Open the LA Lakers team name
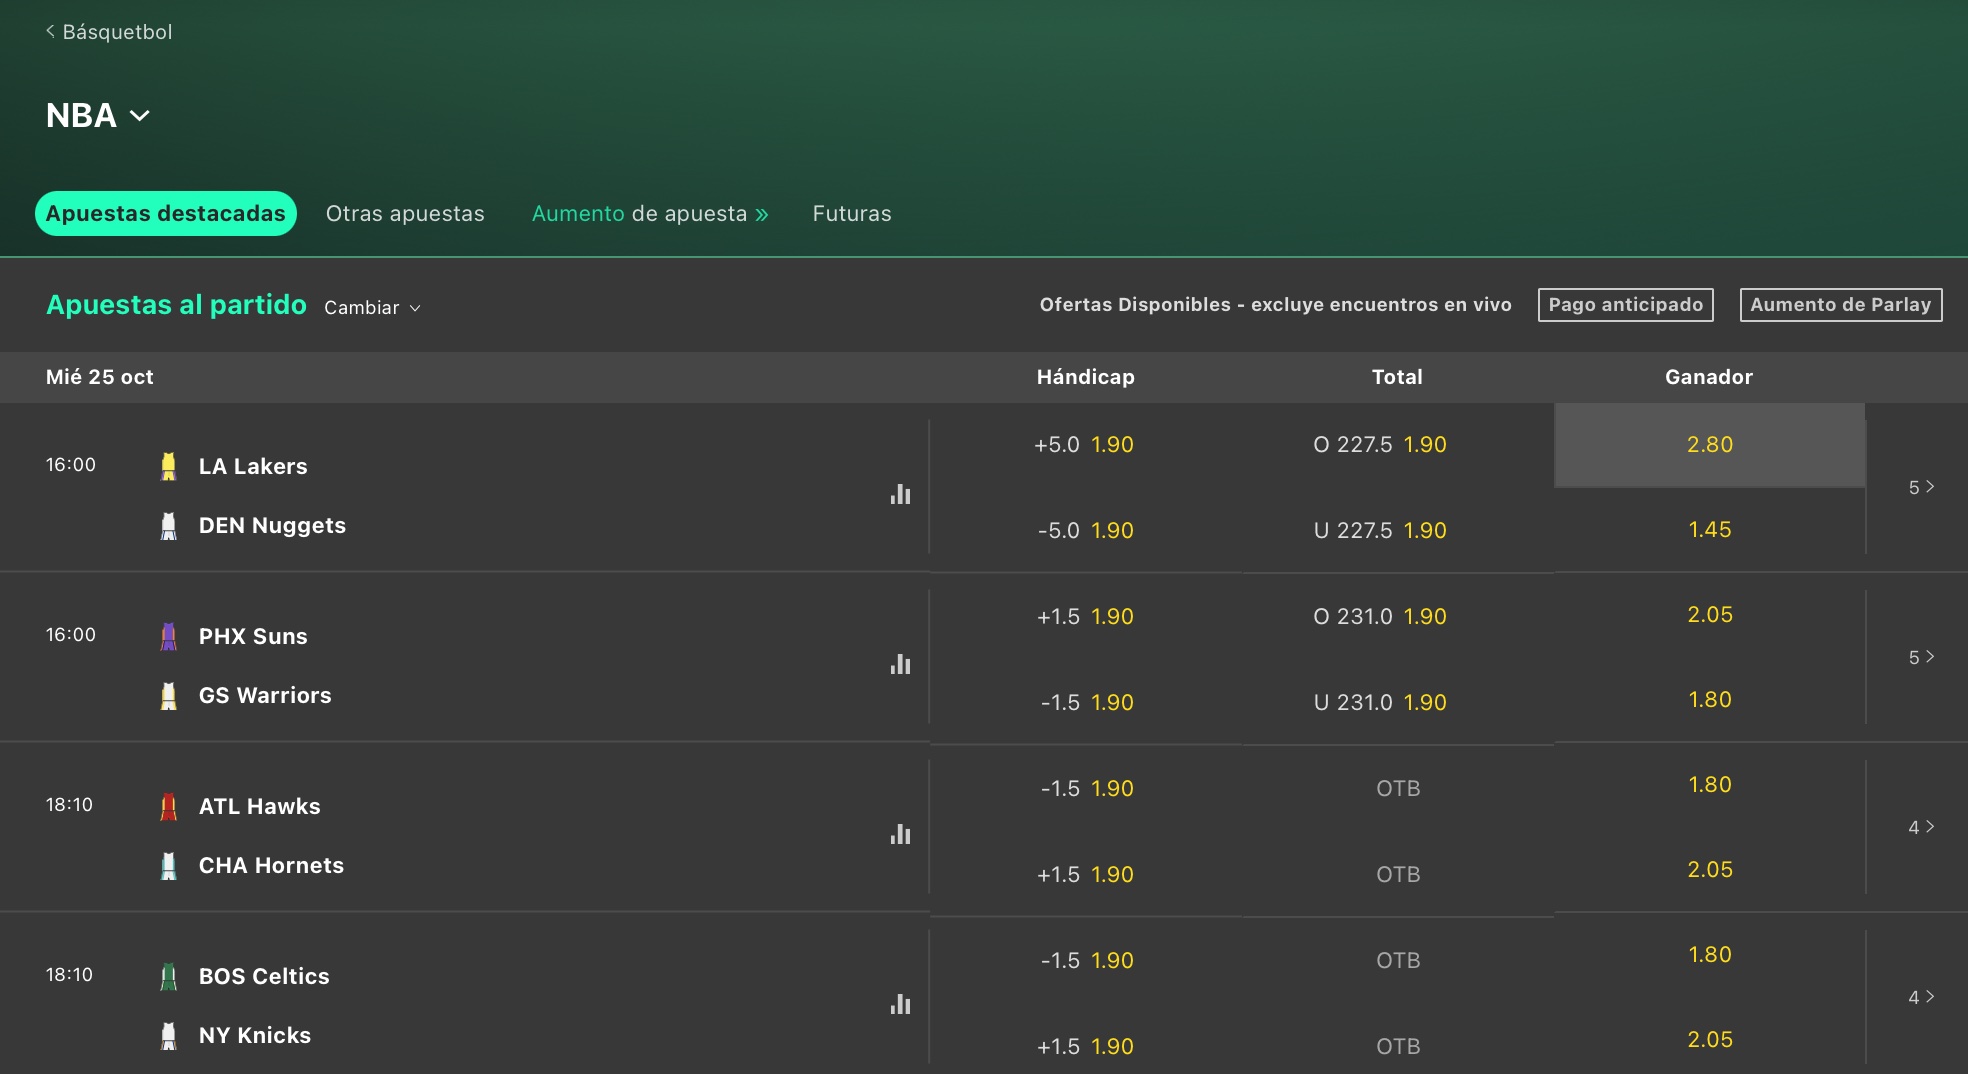This screenshot has width=1968, height=1074. 253,467
